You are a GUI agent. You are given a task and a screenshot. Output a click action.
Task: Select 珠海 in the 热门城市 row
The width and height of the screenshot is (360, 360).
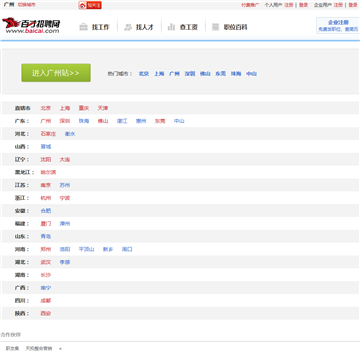pyautogui.click(x=236, y=74)
